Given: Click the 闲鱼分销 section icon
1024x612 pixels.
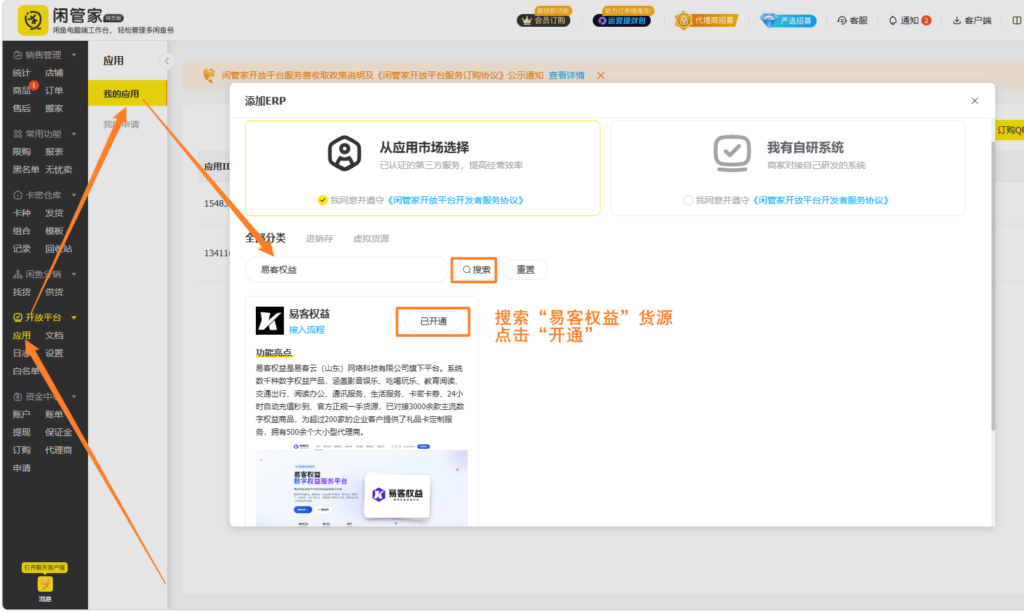Looking at the screenshot, I should 18,274.
